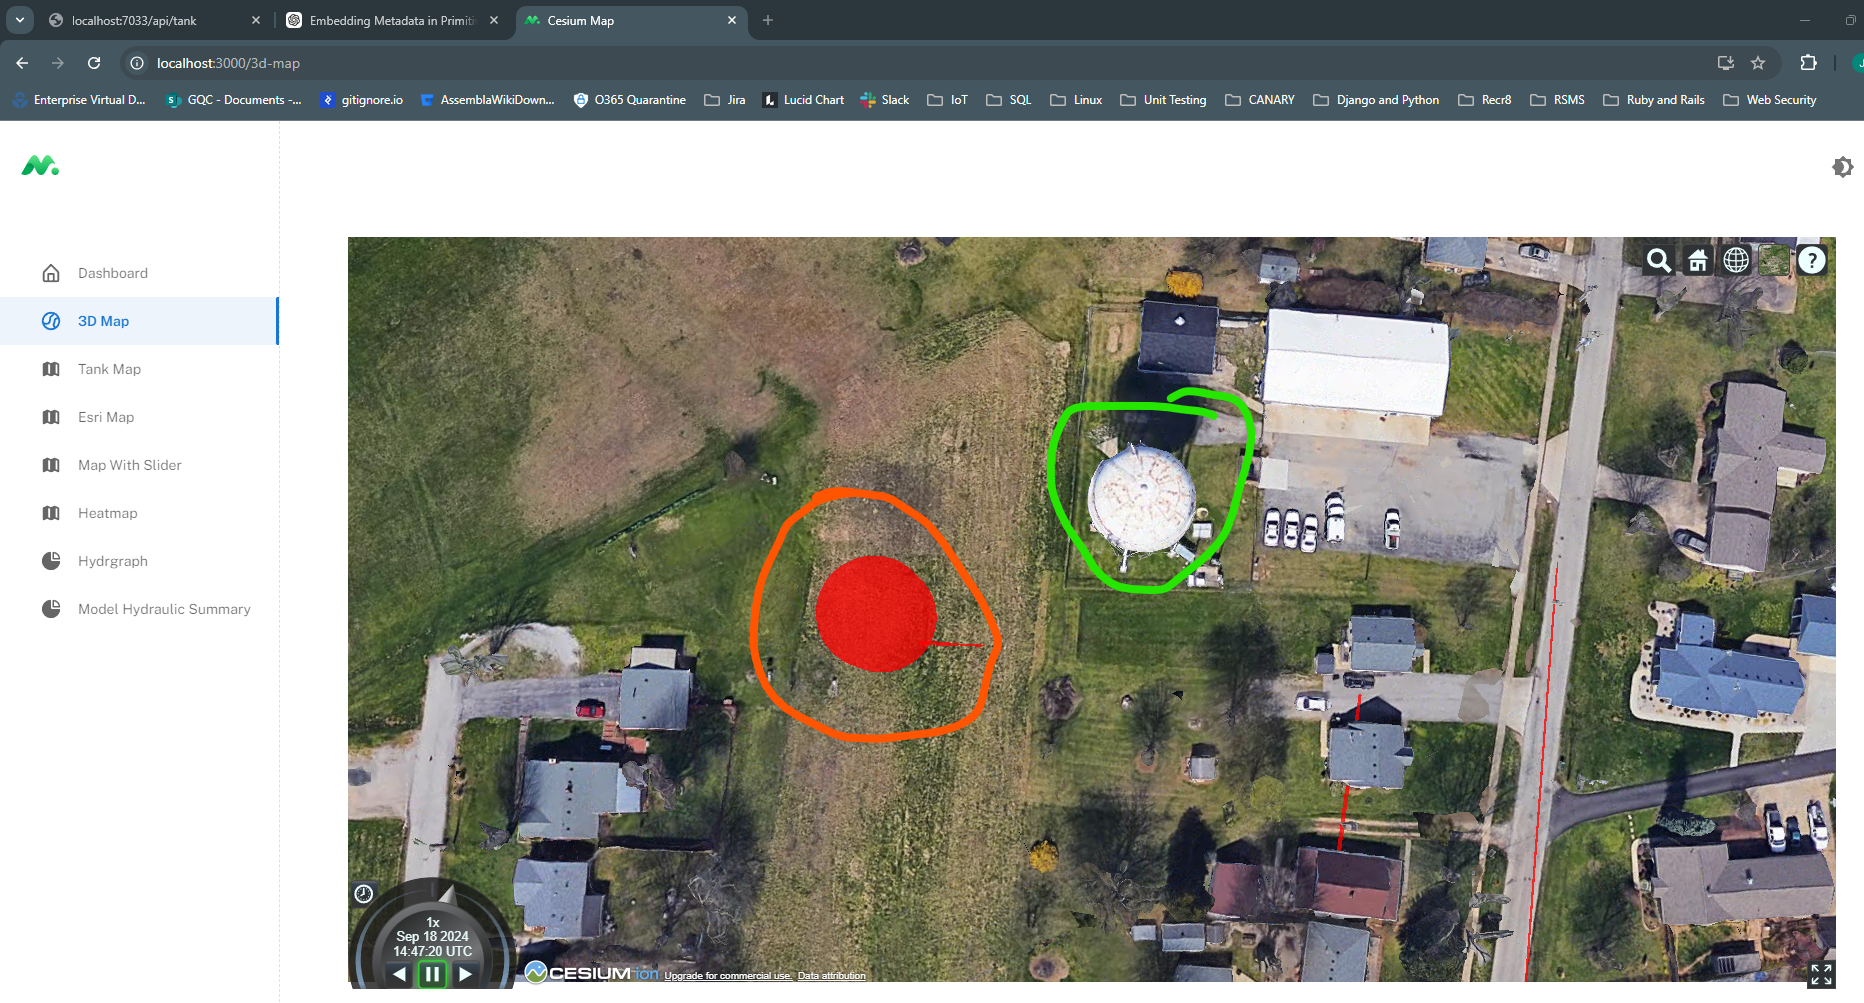Toggle the theme settings gear icon

tap(1842, 167)
